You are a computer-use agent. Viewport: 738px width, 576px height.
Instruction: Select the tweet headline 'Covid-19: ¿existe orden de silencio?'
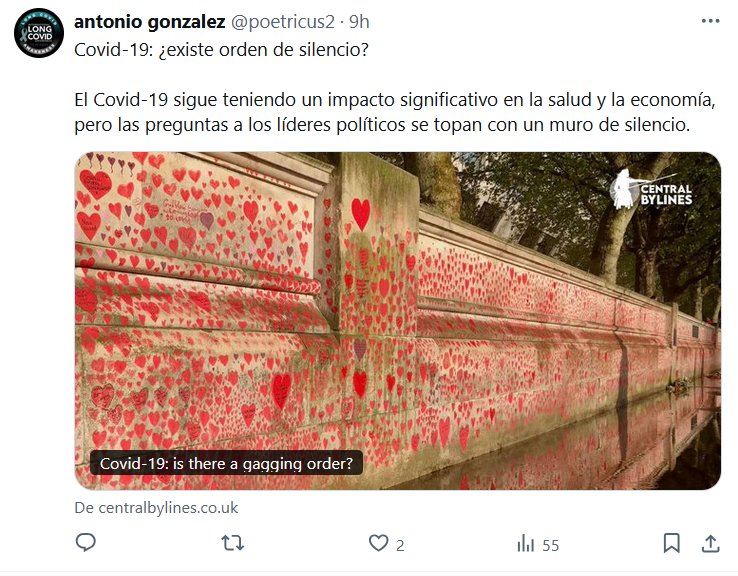pos(222,49)
